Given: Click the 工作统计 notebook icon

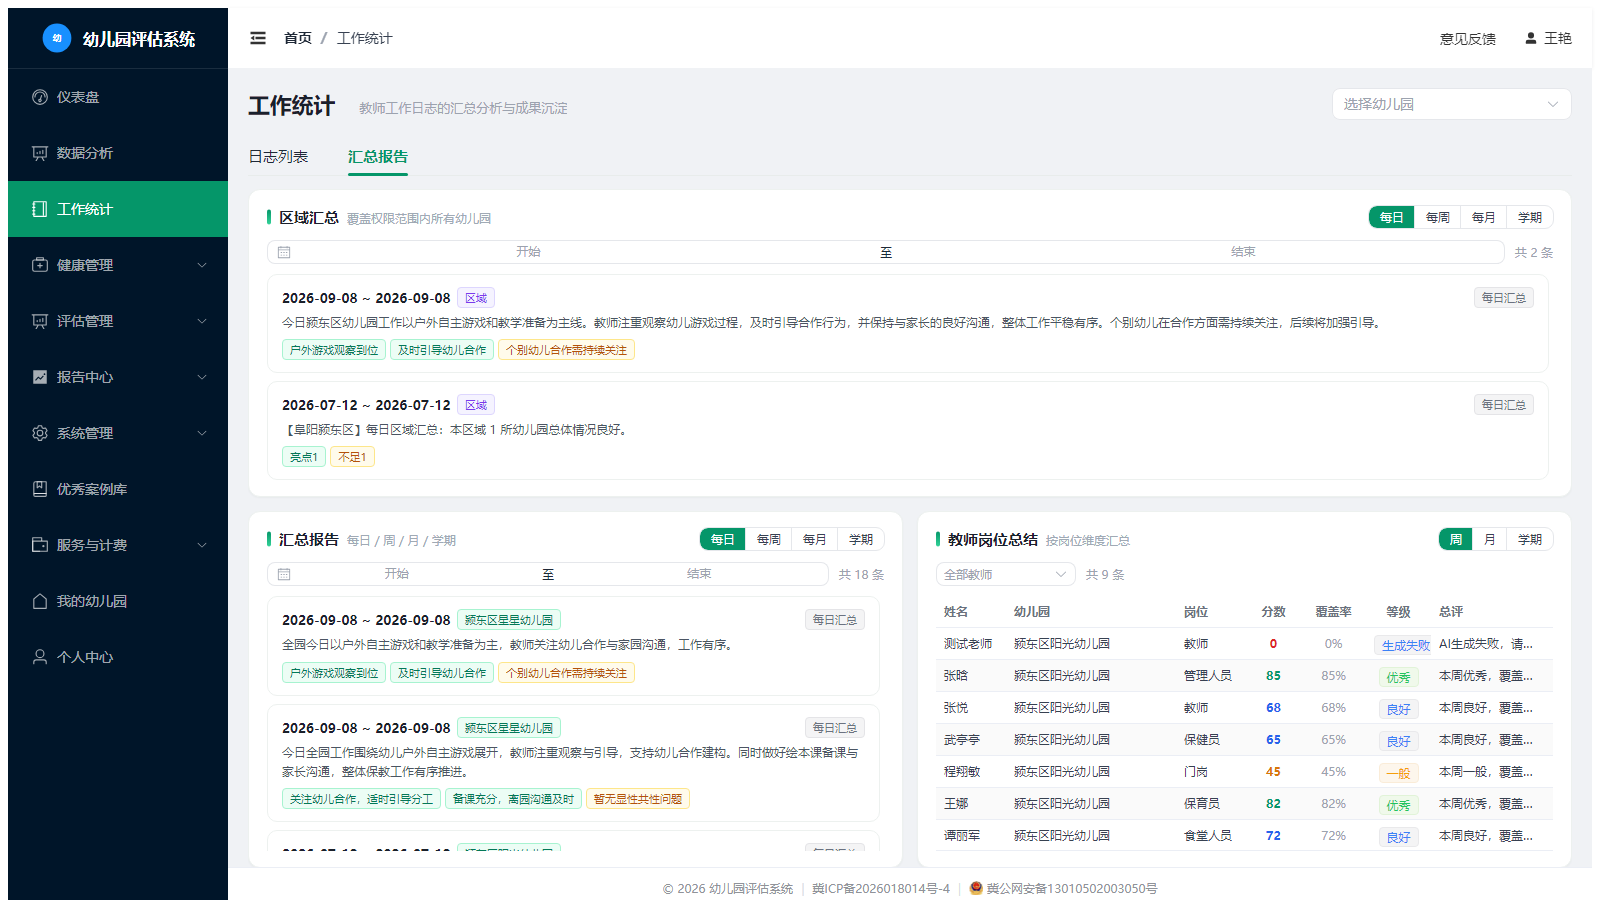Looking at the screenshot, I should click(x=40, y=209).
